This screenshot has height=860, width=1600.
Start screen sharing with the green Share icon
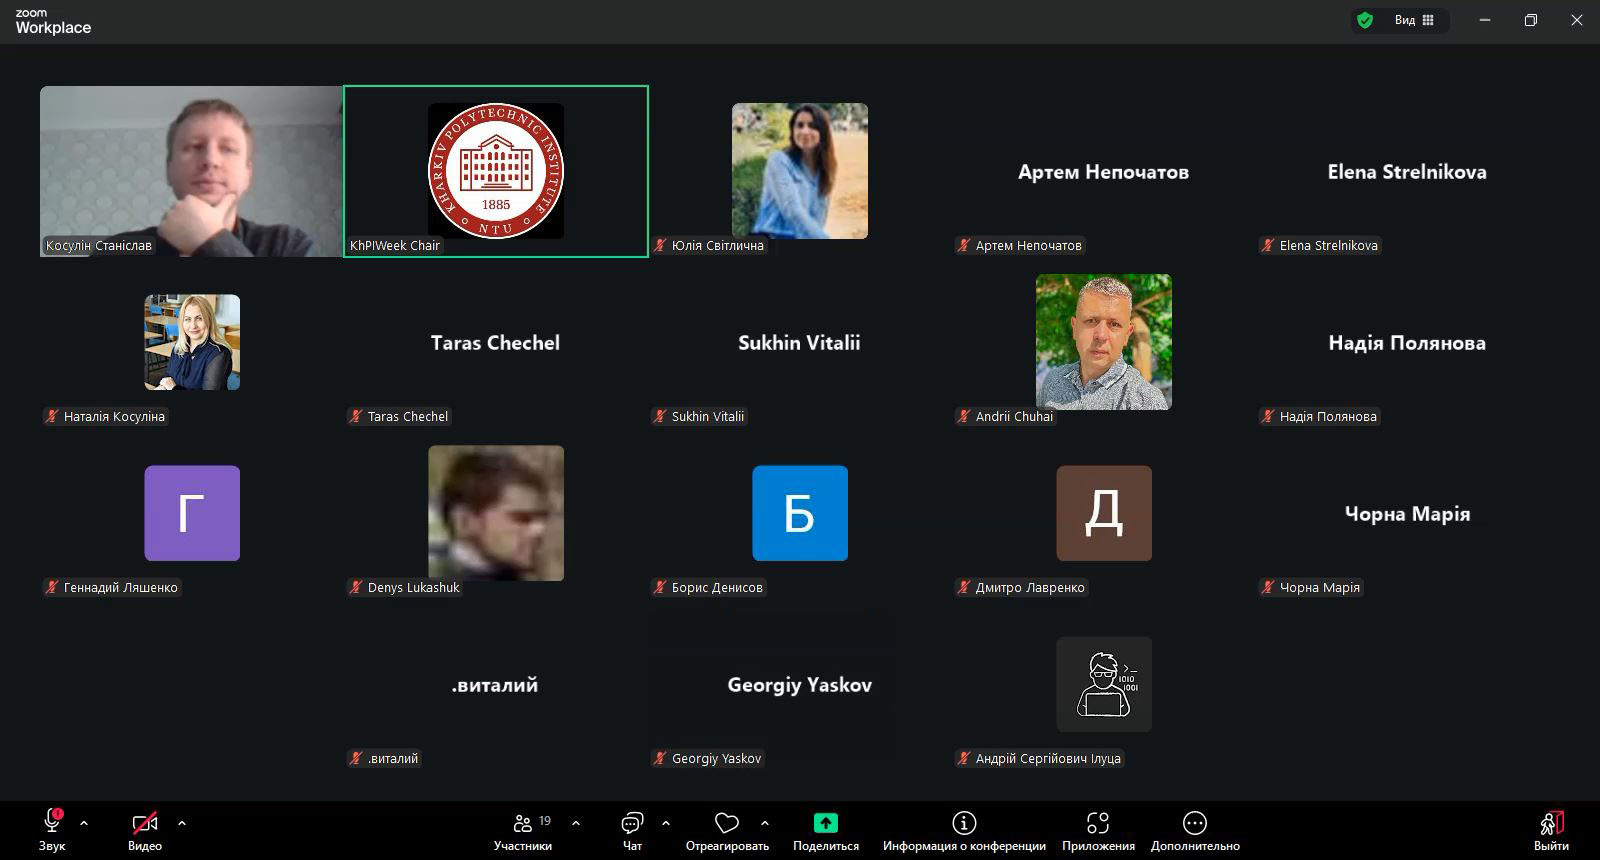click(x=825, y=823)
